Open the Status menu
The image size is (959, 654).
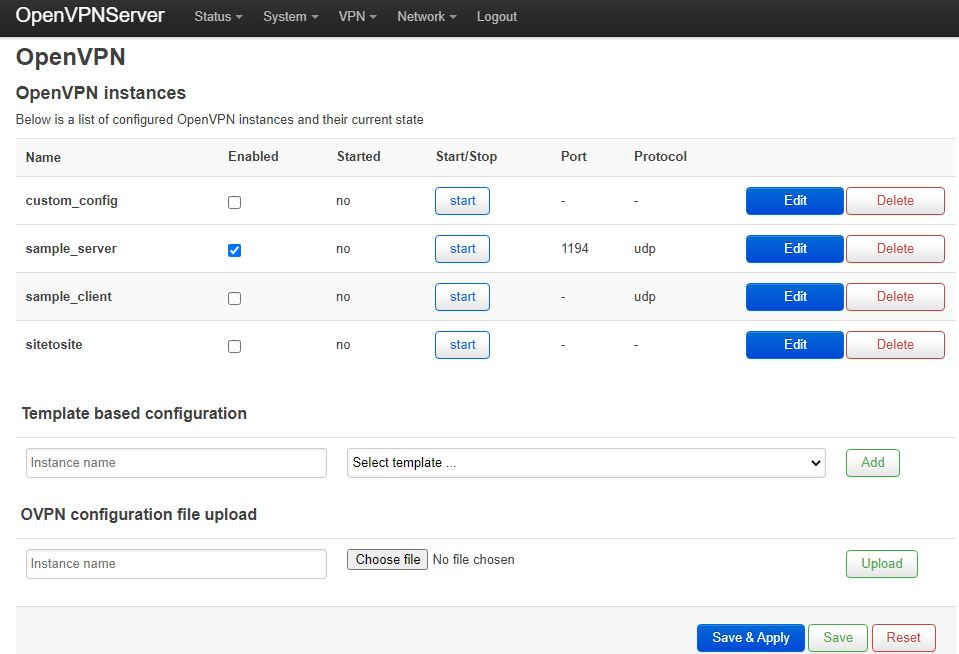pyautogui.click(x=218, y=17)
